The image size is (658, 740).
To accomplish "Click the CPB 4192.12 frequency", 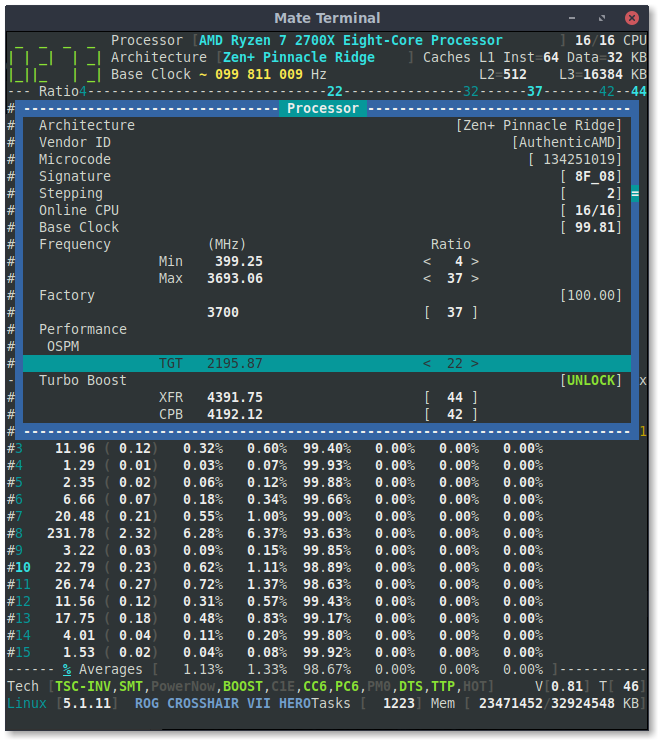I will 235,414.
